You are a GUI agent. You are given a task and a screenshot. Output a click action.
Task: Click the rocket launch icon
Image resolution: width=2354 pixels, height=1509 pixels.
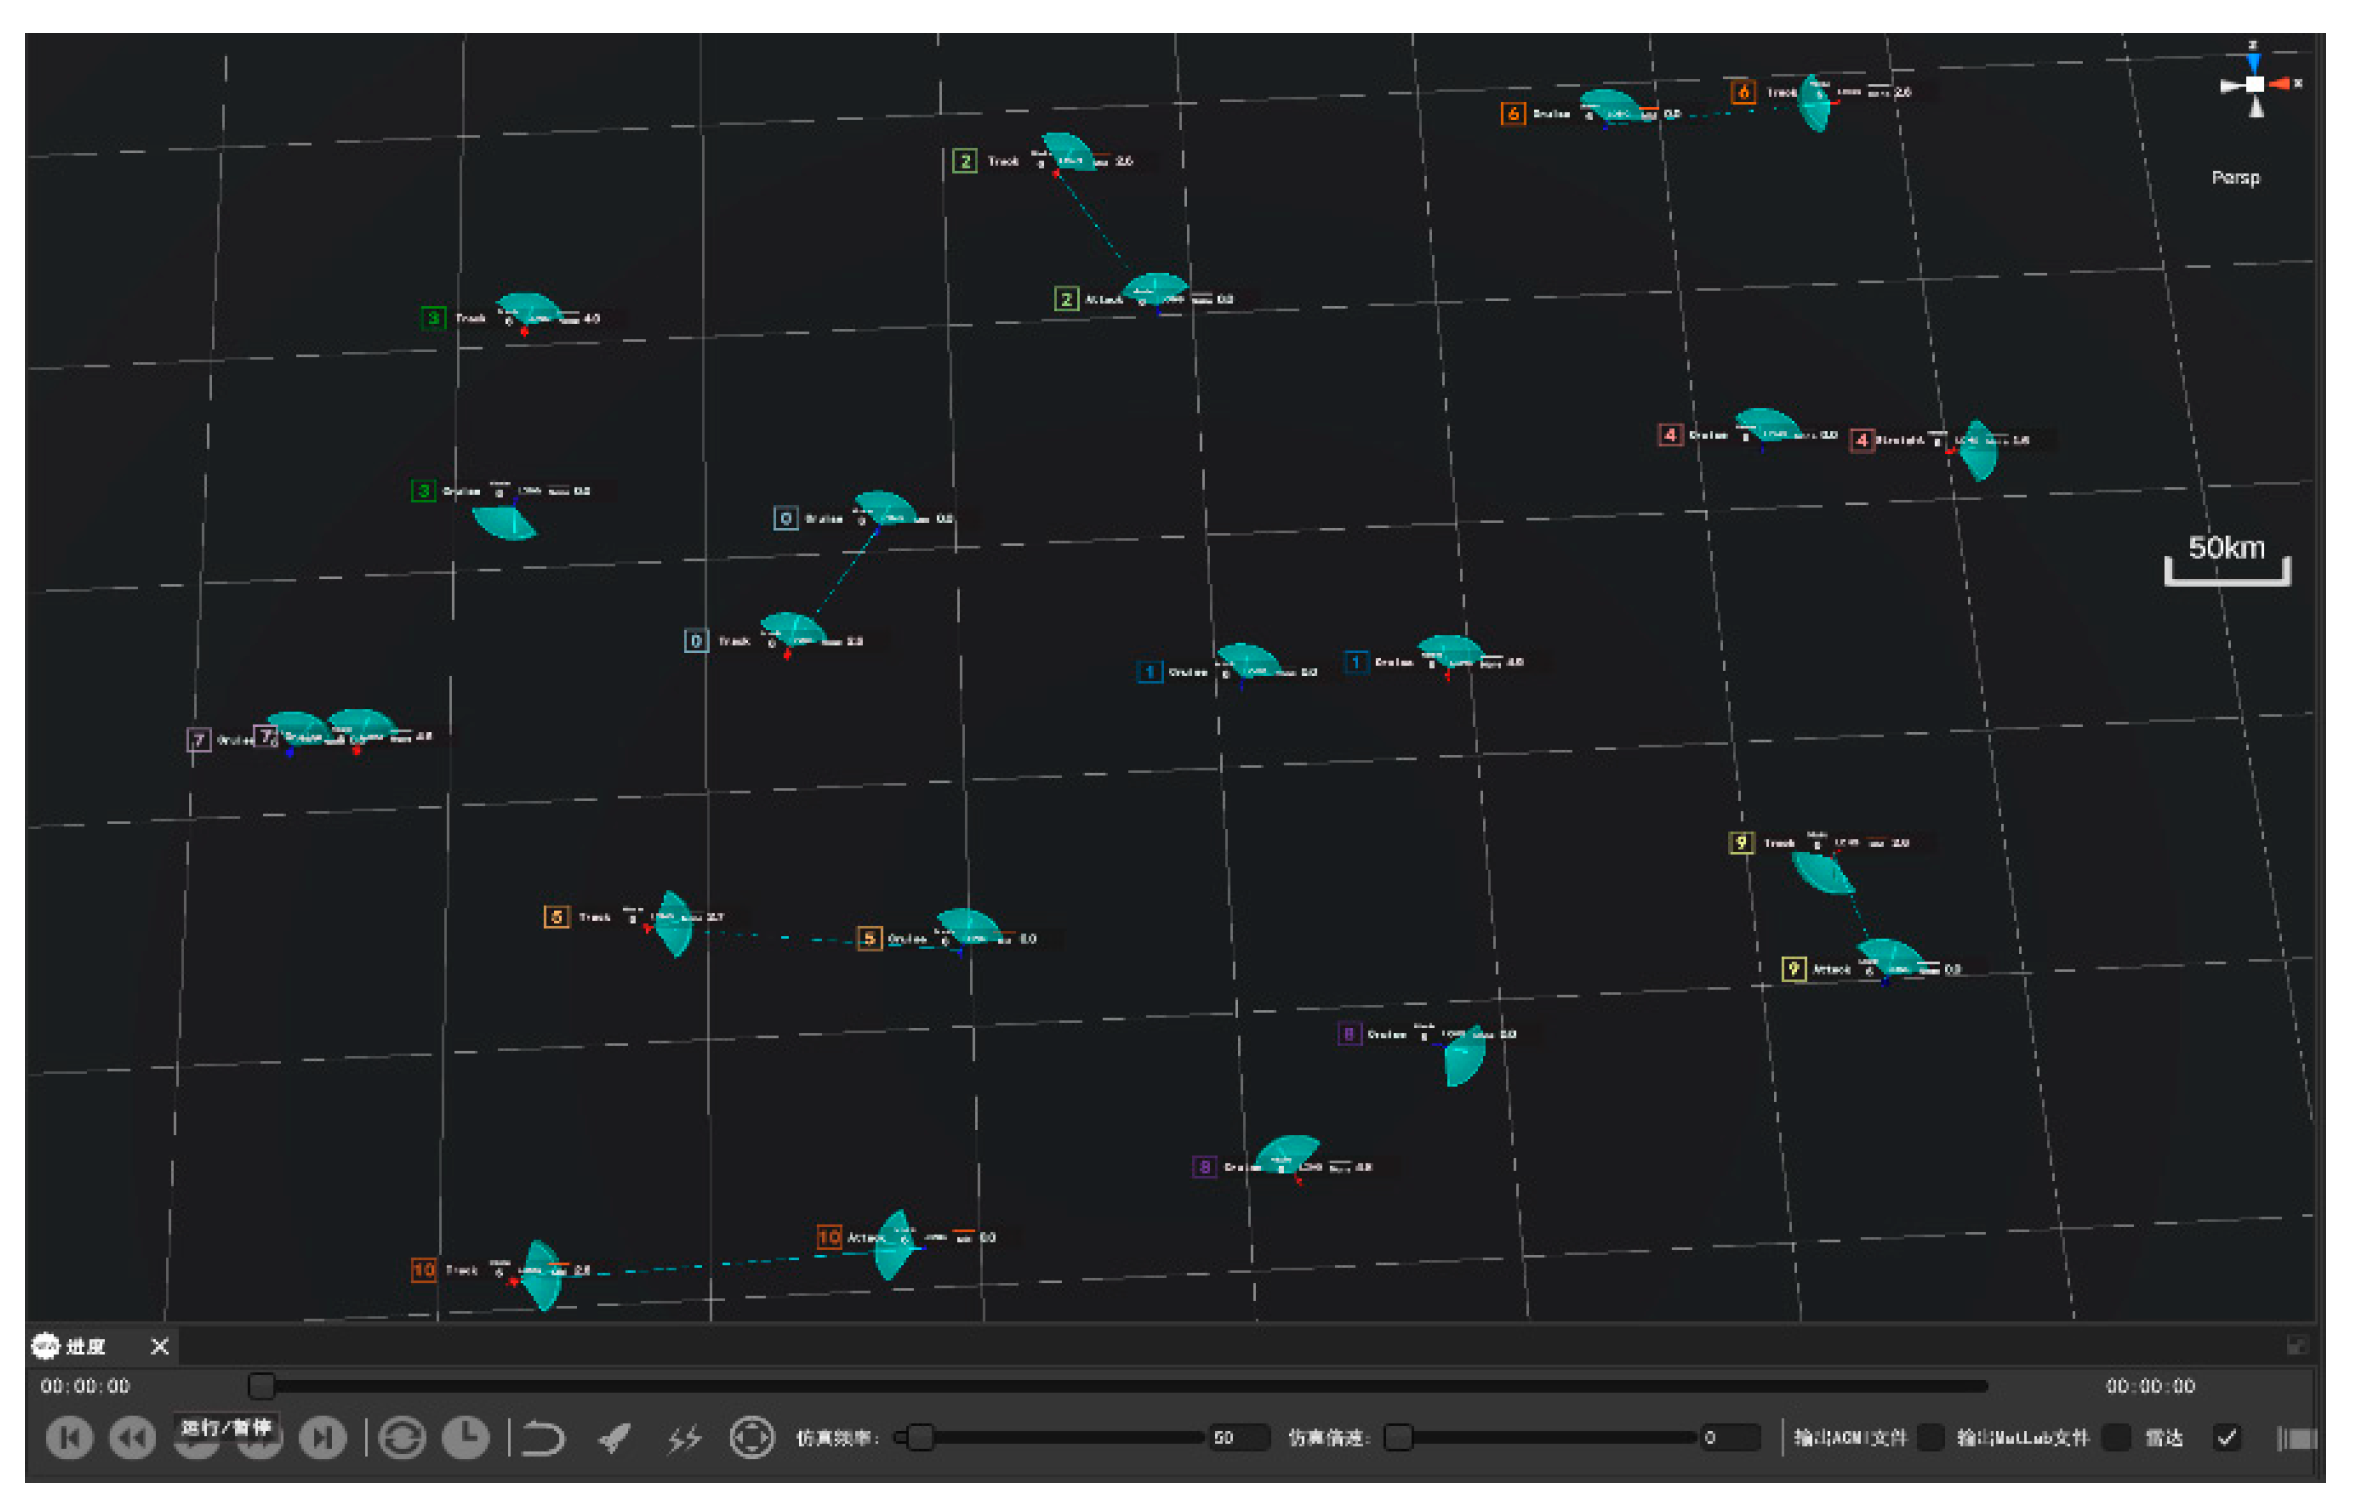coord(614,1439)
